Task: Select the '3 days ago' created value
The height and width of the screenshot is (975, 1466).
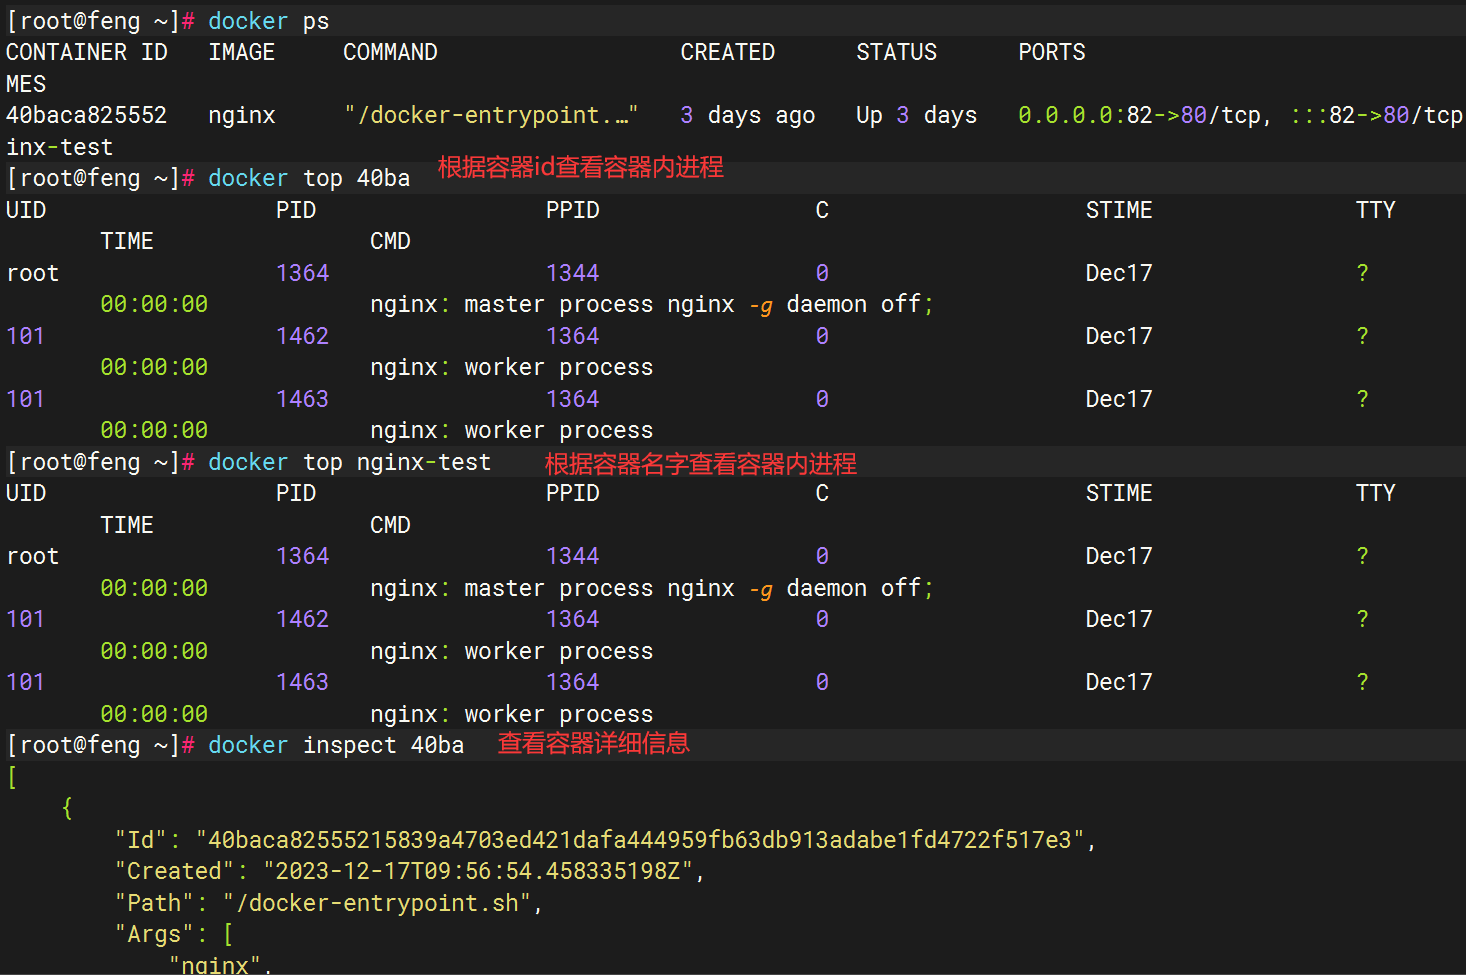Action: pos(748,115)
